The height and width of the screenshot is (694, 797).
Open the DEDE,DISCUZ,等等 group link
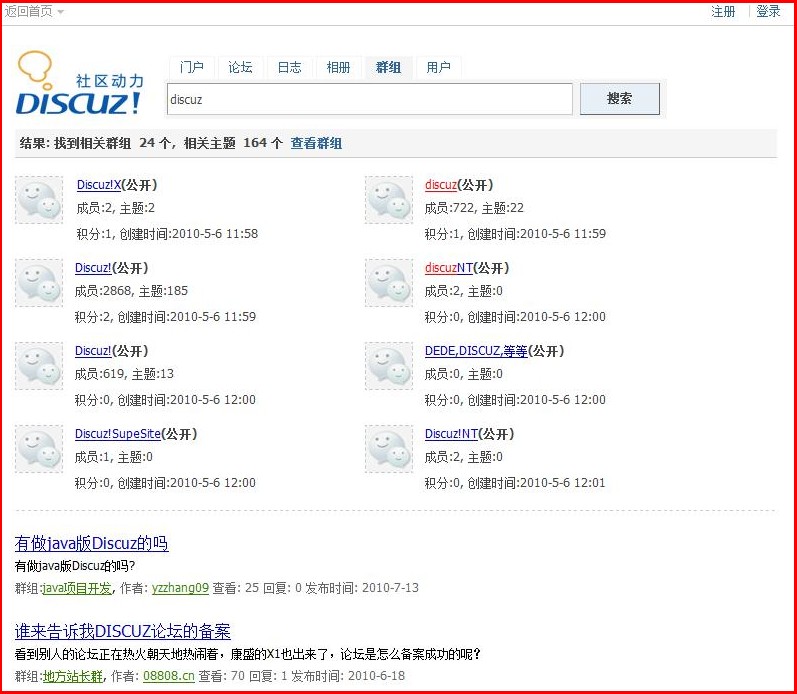point(476,351)
